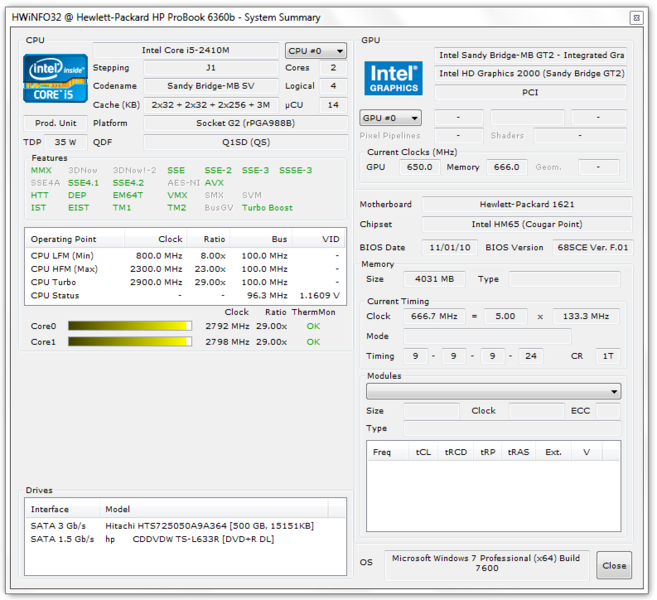657x600 pixels.
Task: Select the CPU Status row
Action: (x=185, y=295)
